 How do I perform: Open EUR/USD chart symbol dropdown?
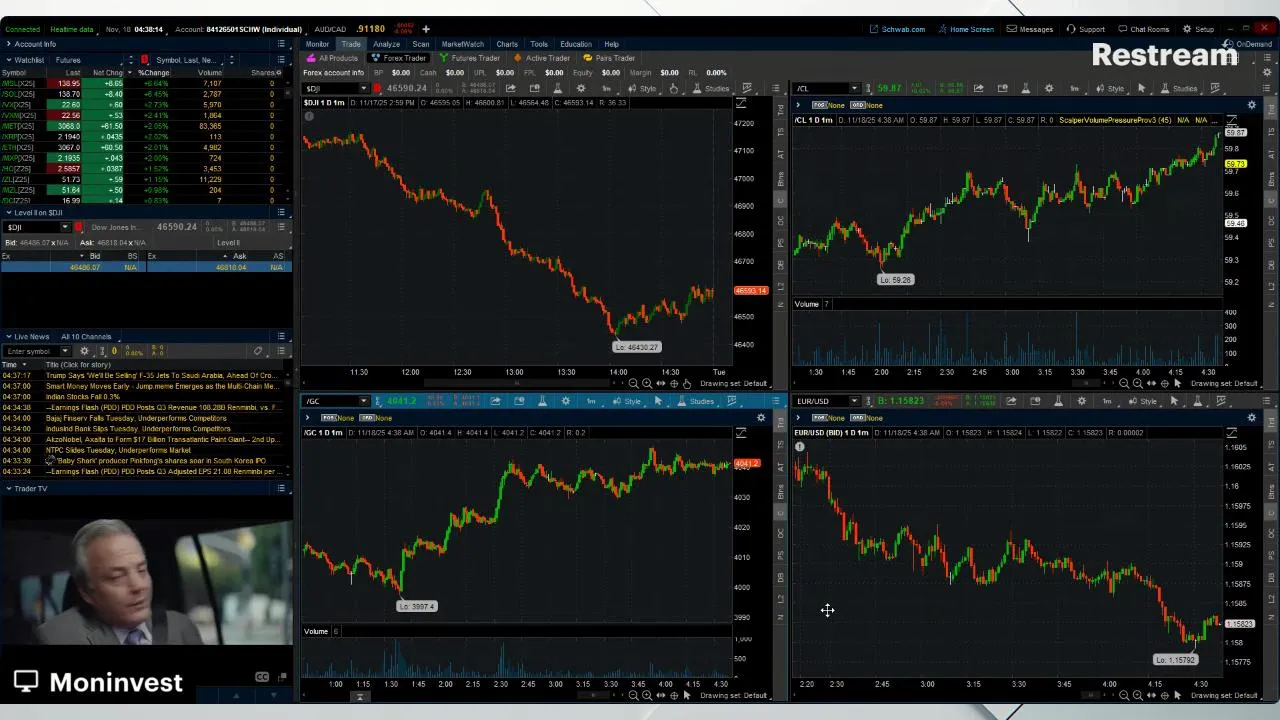tap(854, 401)
